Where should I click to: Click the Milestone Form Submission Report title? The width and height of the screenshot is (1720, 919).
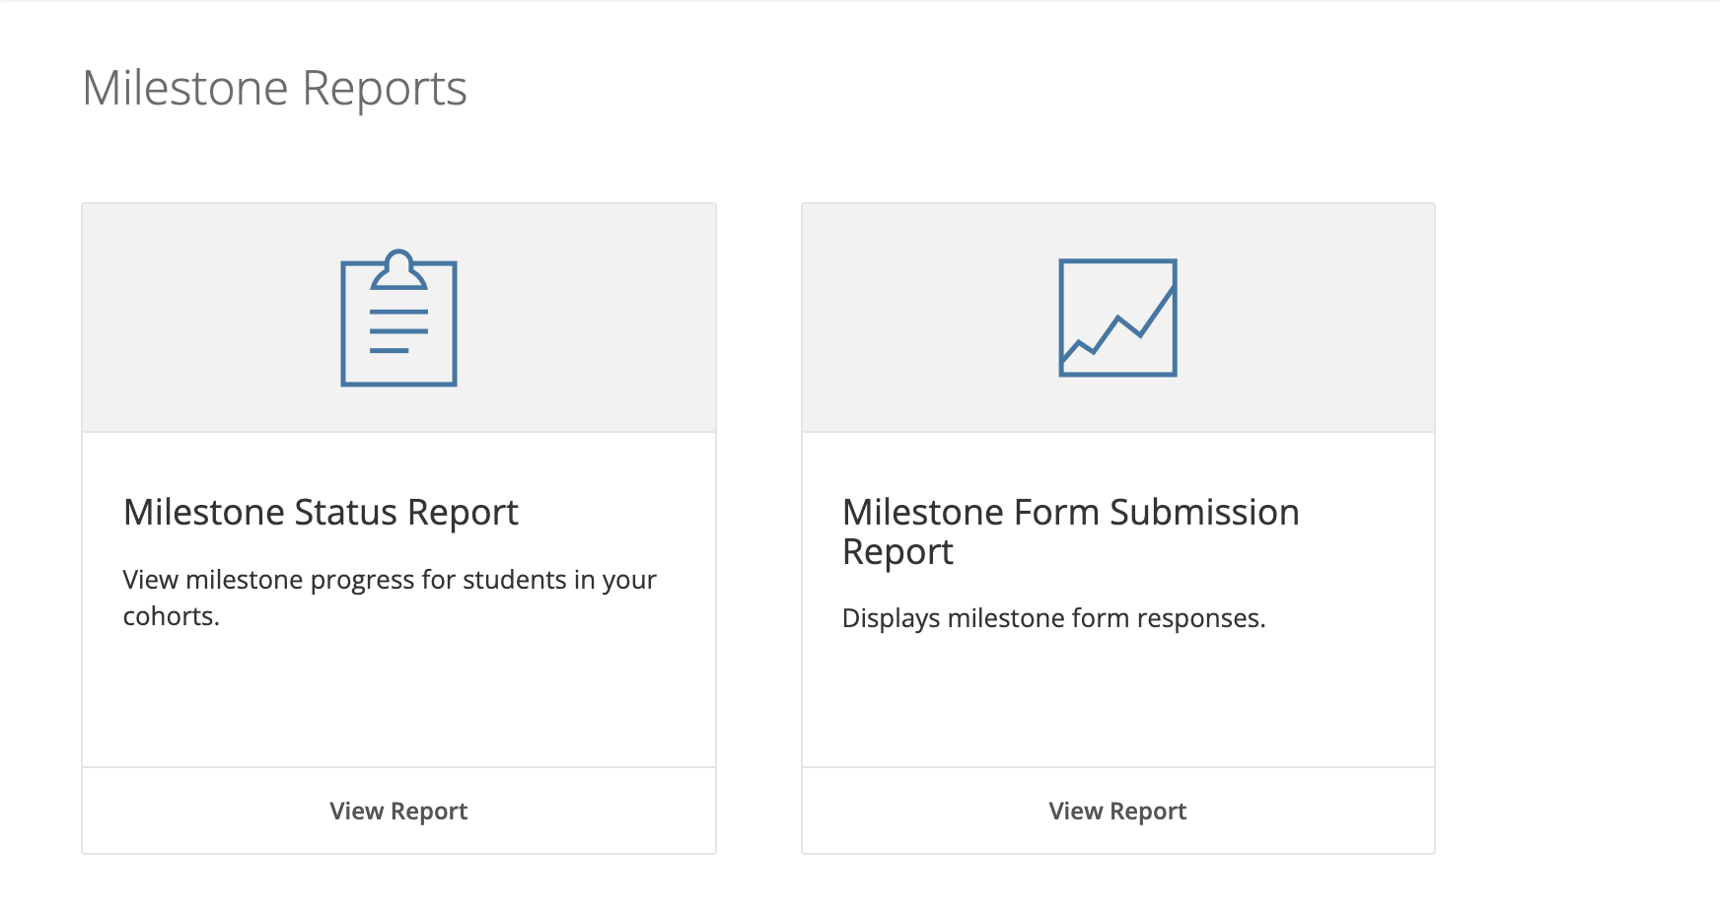[1070, 531]
